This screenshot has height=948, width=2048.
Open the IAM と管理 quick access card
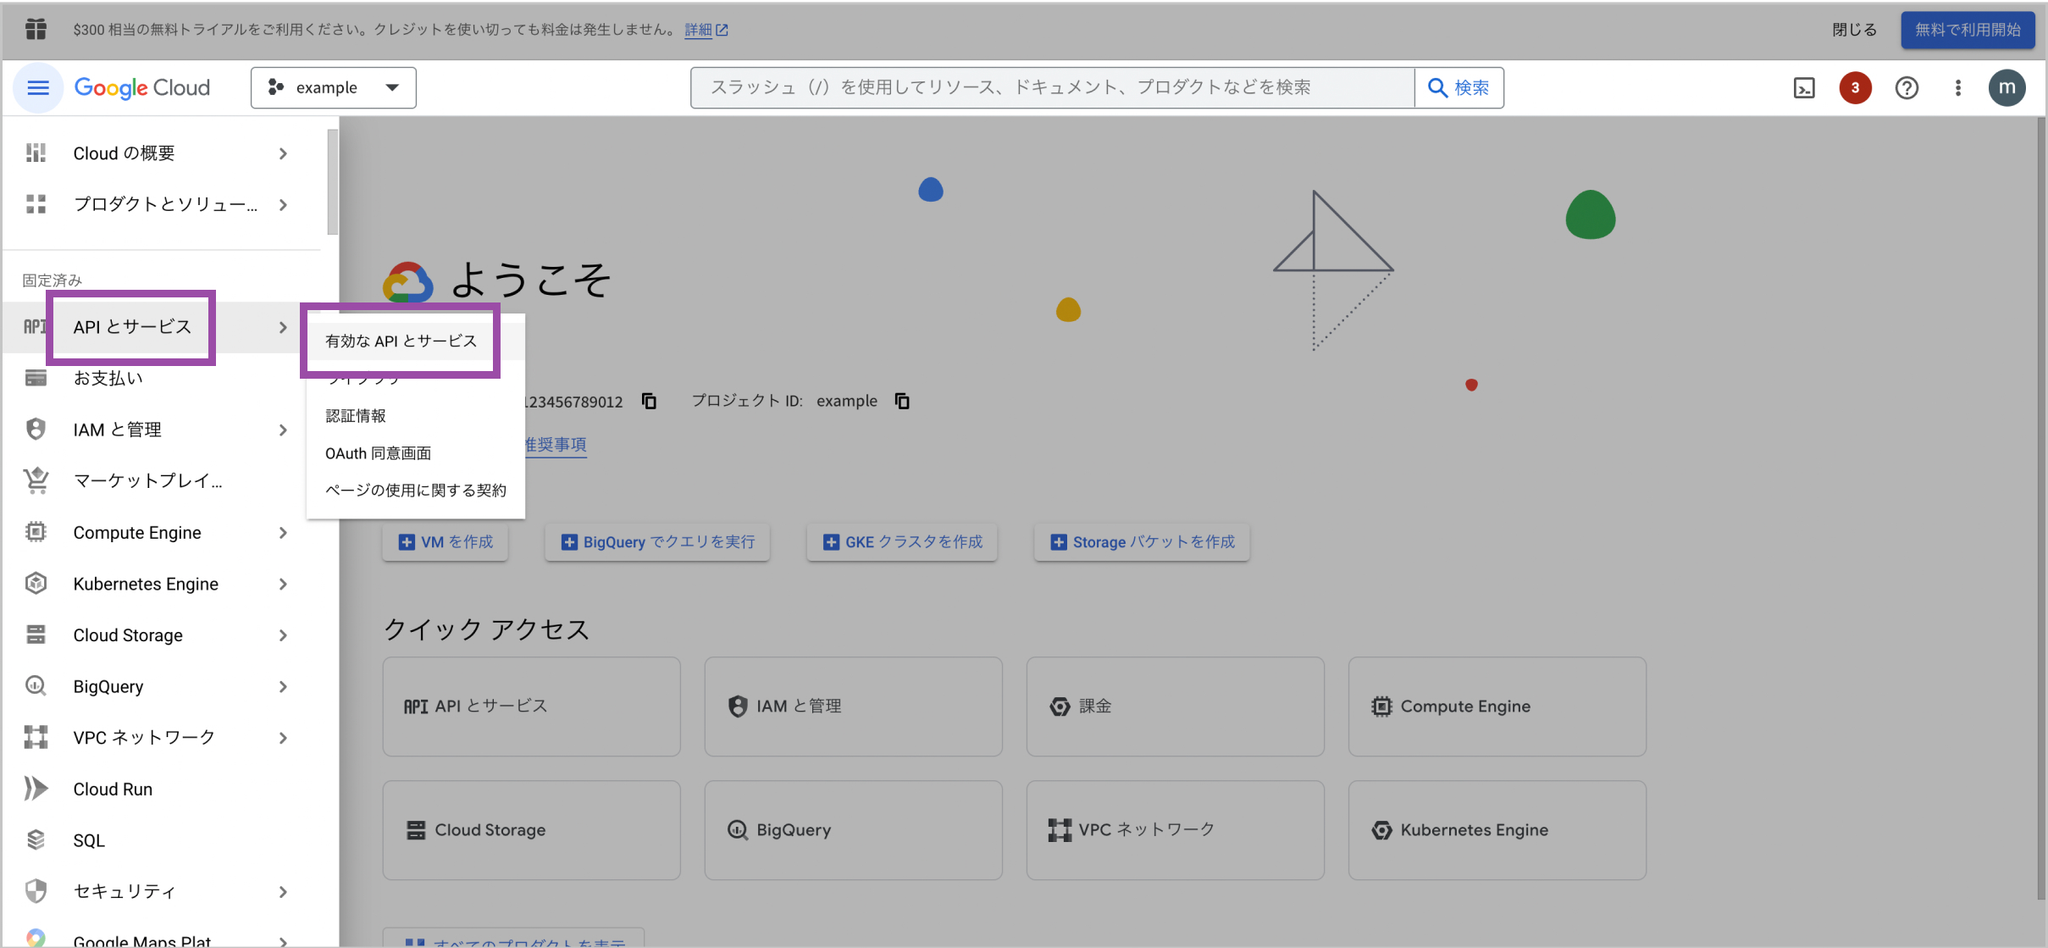853,706
